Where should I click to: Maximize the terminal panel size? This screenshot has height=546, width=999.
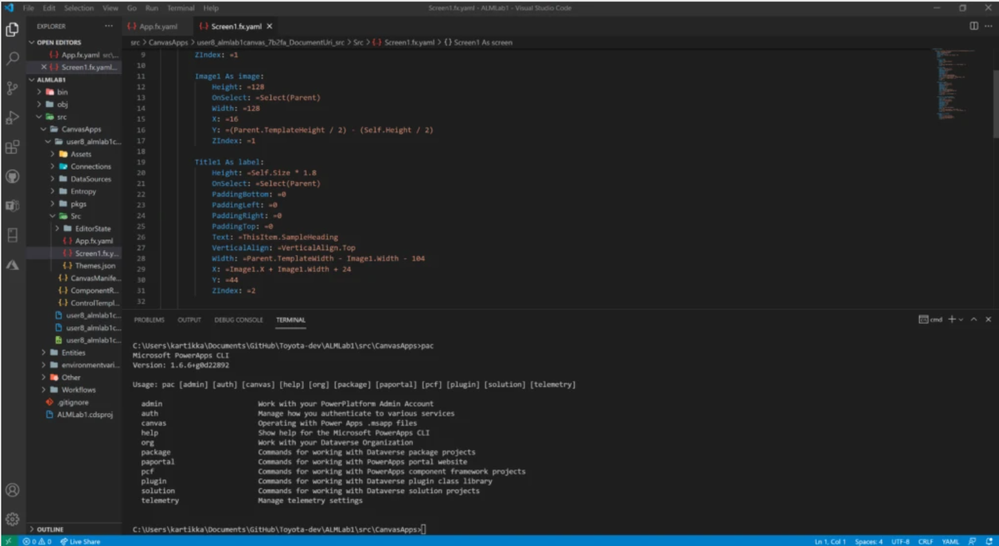(974, 320)
